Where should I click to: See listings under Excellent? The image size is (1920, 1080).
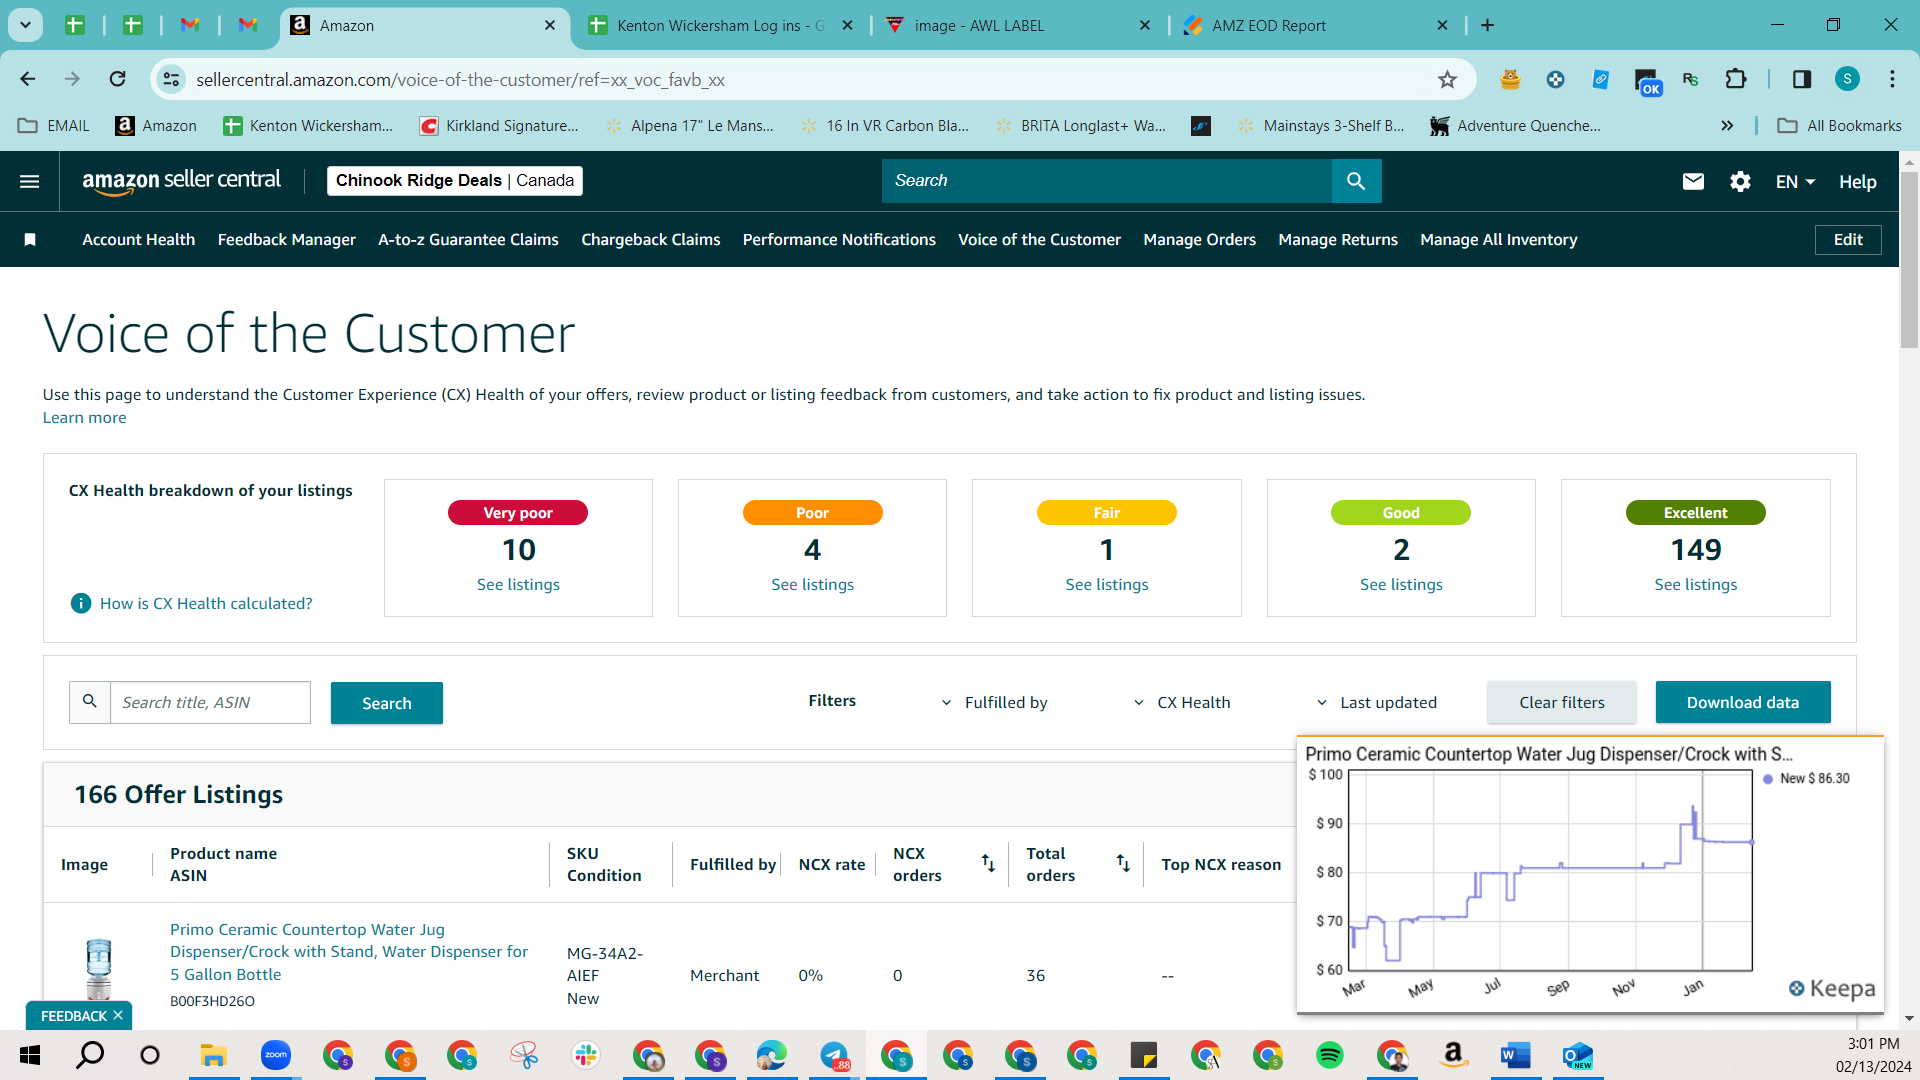point(1695,585)
